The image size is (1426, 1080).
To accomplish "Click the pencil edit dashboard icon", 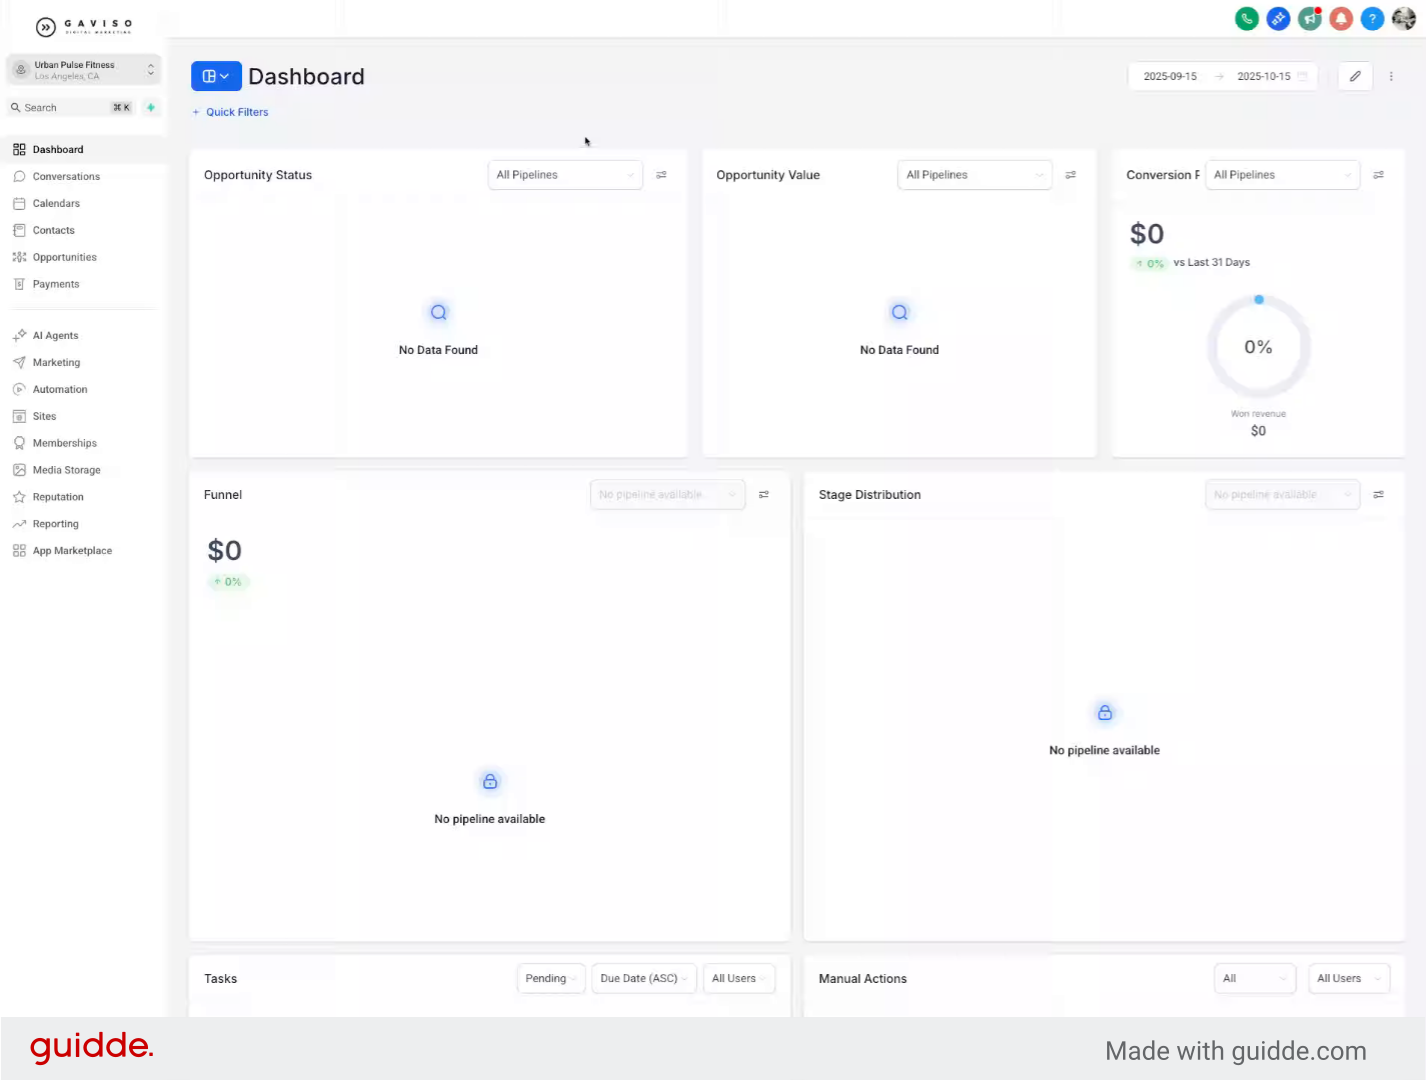I will point(1355,76).
